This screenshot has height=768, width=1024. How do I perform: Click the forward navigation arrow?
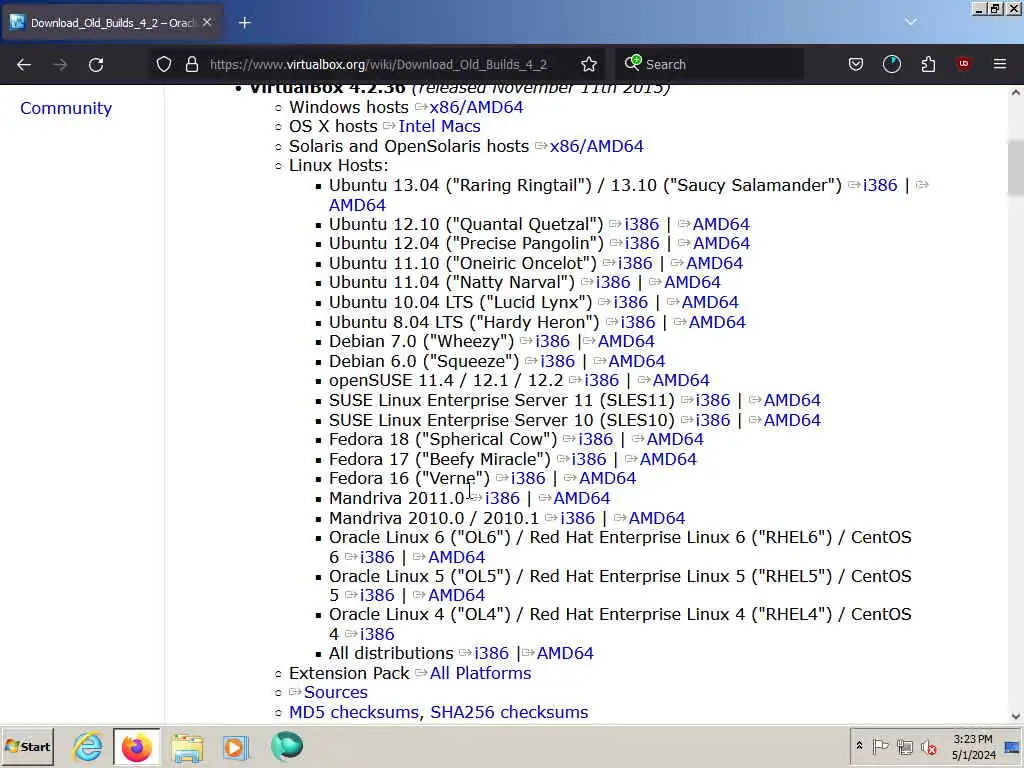pos(60,64)
